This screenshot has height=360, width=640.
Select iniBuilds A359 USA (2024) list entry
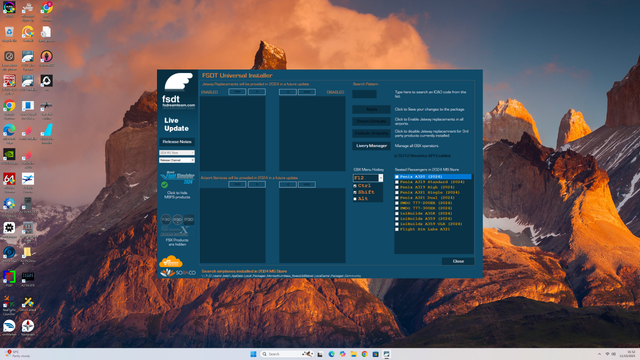click(431, 224)
